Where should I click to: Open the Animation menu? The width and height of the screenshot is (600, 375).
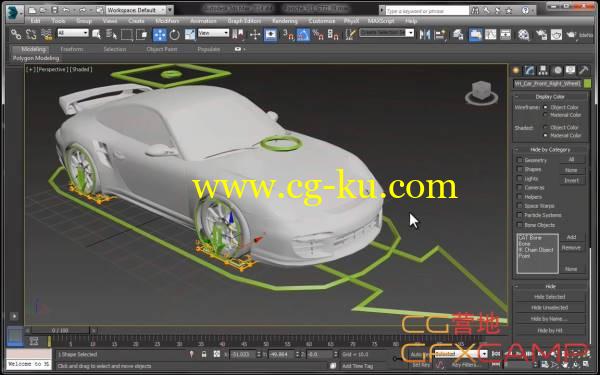(x=203, y=21)
